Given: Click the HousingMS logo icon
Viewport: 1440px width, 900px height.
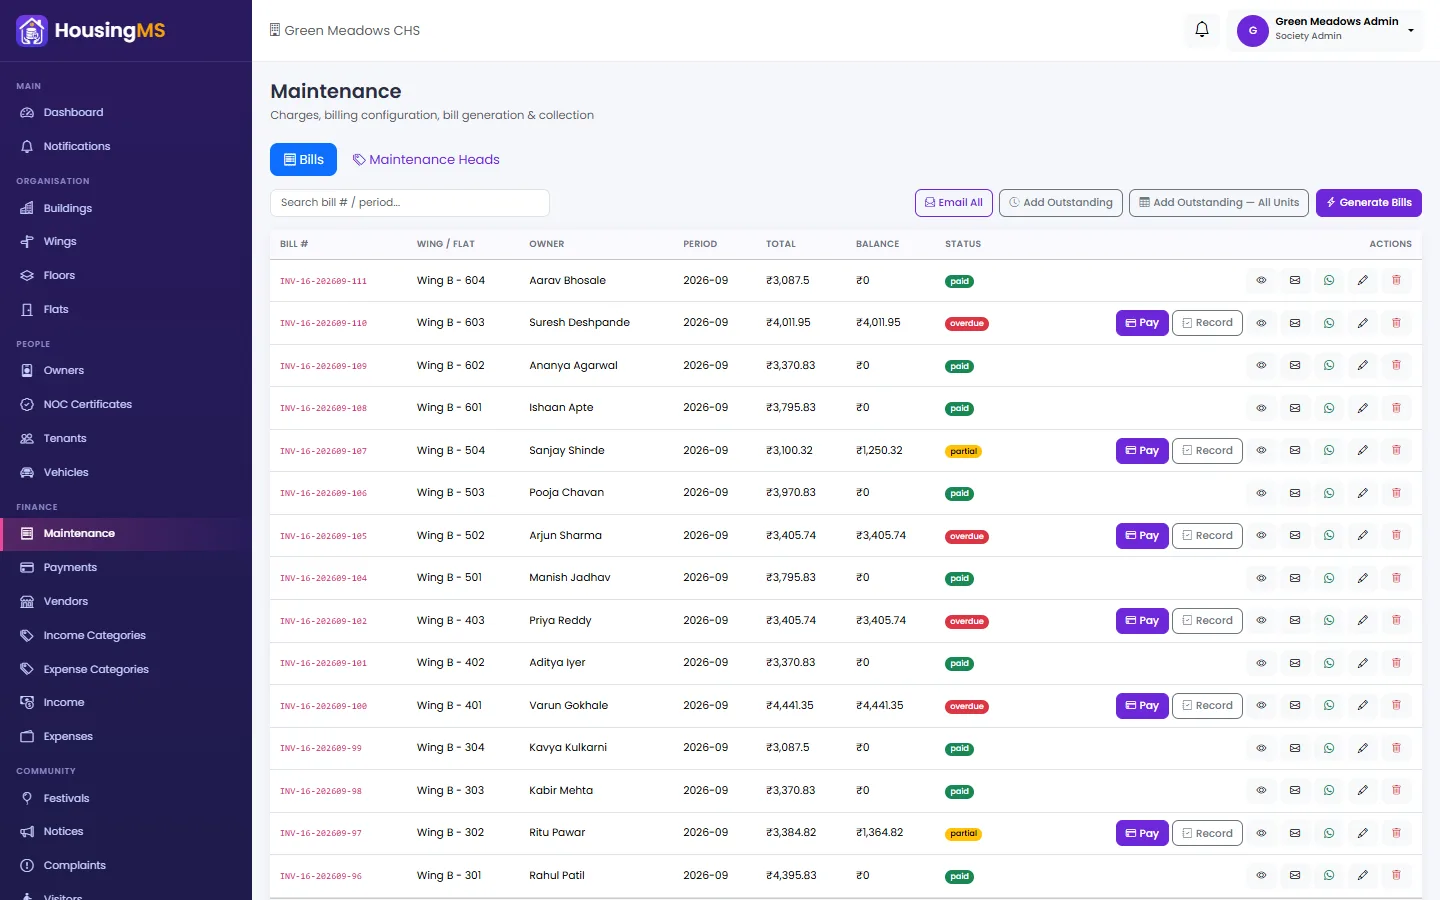Looking at the screenshot, I should point(32,31).
